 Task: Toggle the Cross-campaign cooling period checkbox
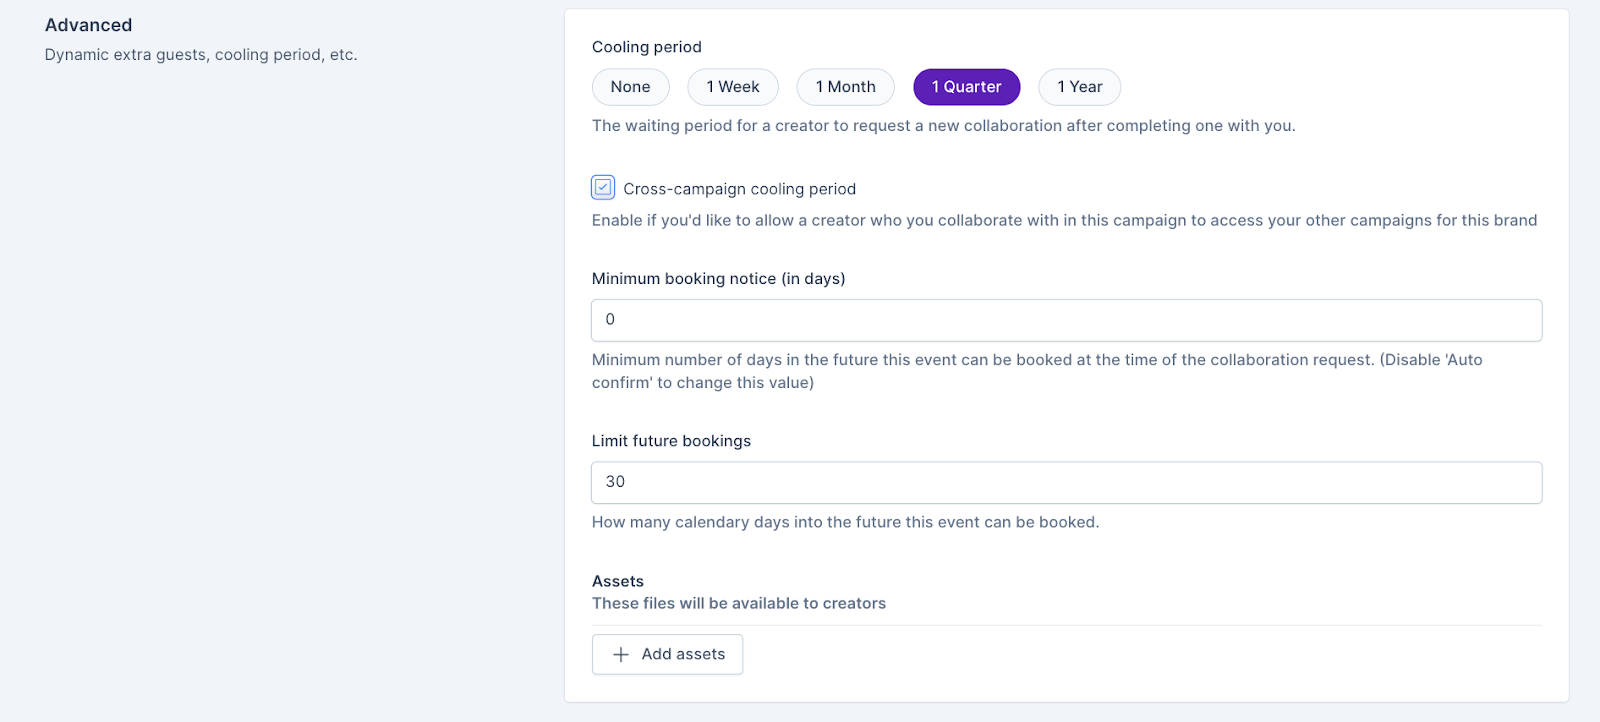(603, 187)
